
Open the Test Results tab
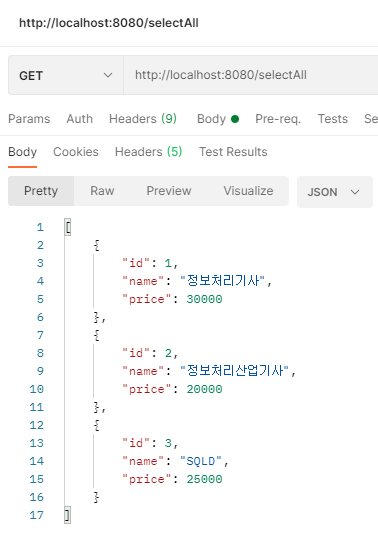click(233, 152)
